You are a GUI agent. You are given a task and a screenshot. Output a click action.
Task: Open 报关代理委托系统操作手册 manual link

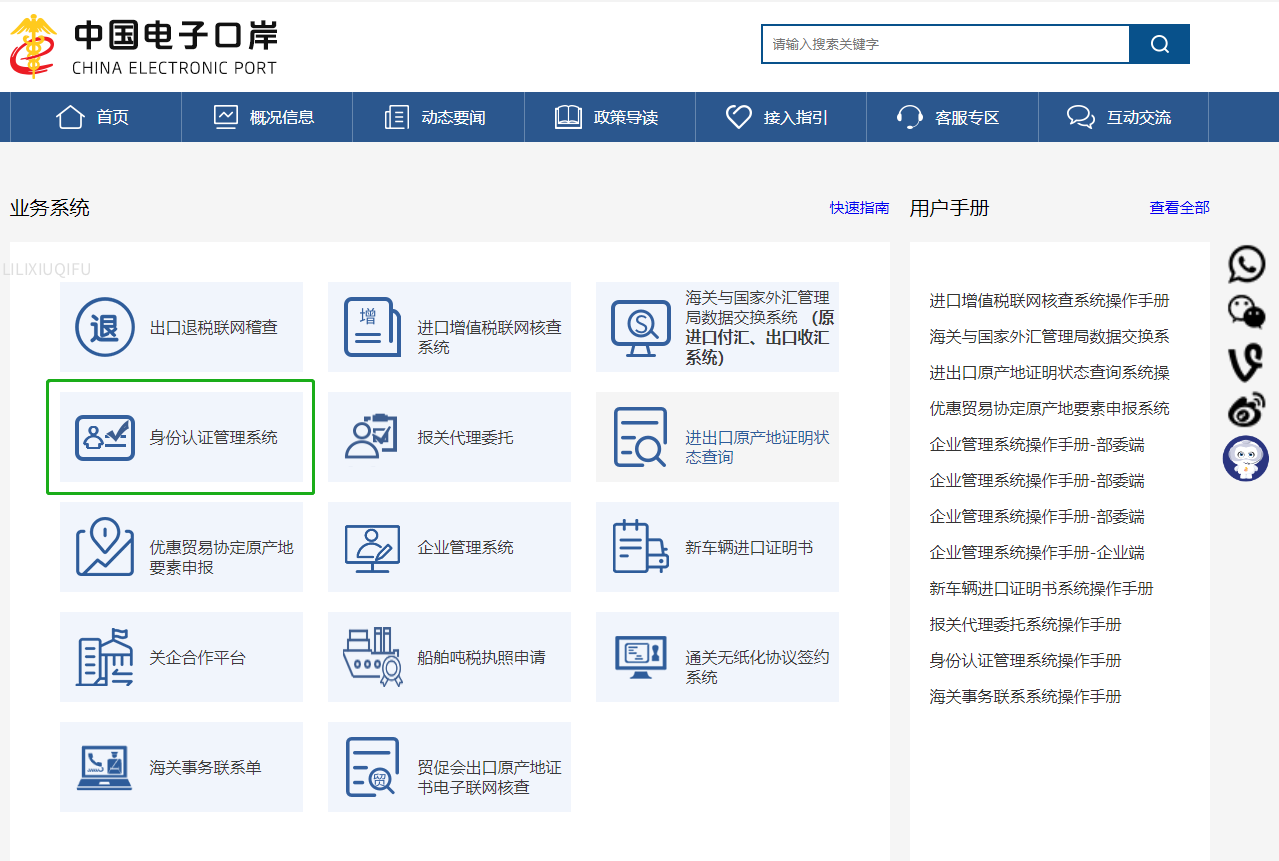(1025, 625)
